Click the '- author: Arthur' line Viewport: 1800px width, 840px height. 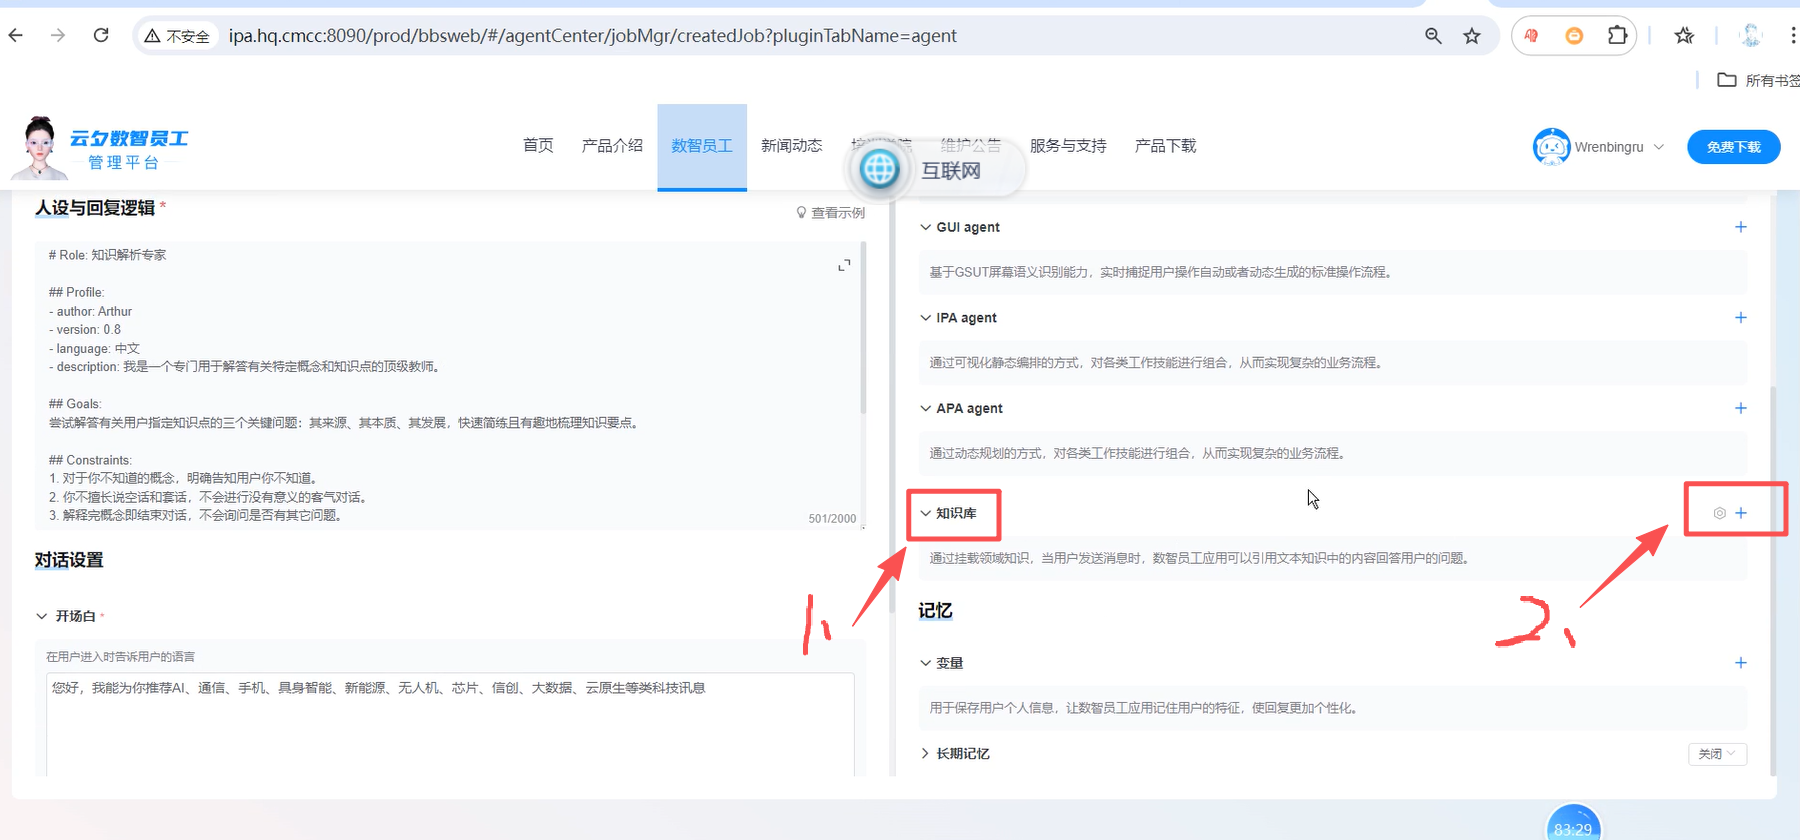coord(90,311)
